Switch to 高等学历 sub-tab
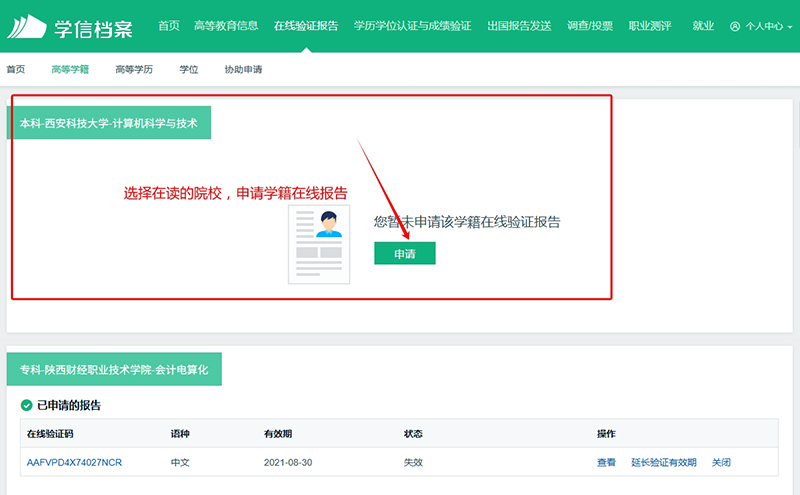This screenshot has width=800, height=495. click(134, 69)
